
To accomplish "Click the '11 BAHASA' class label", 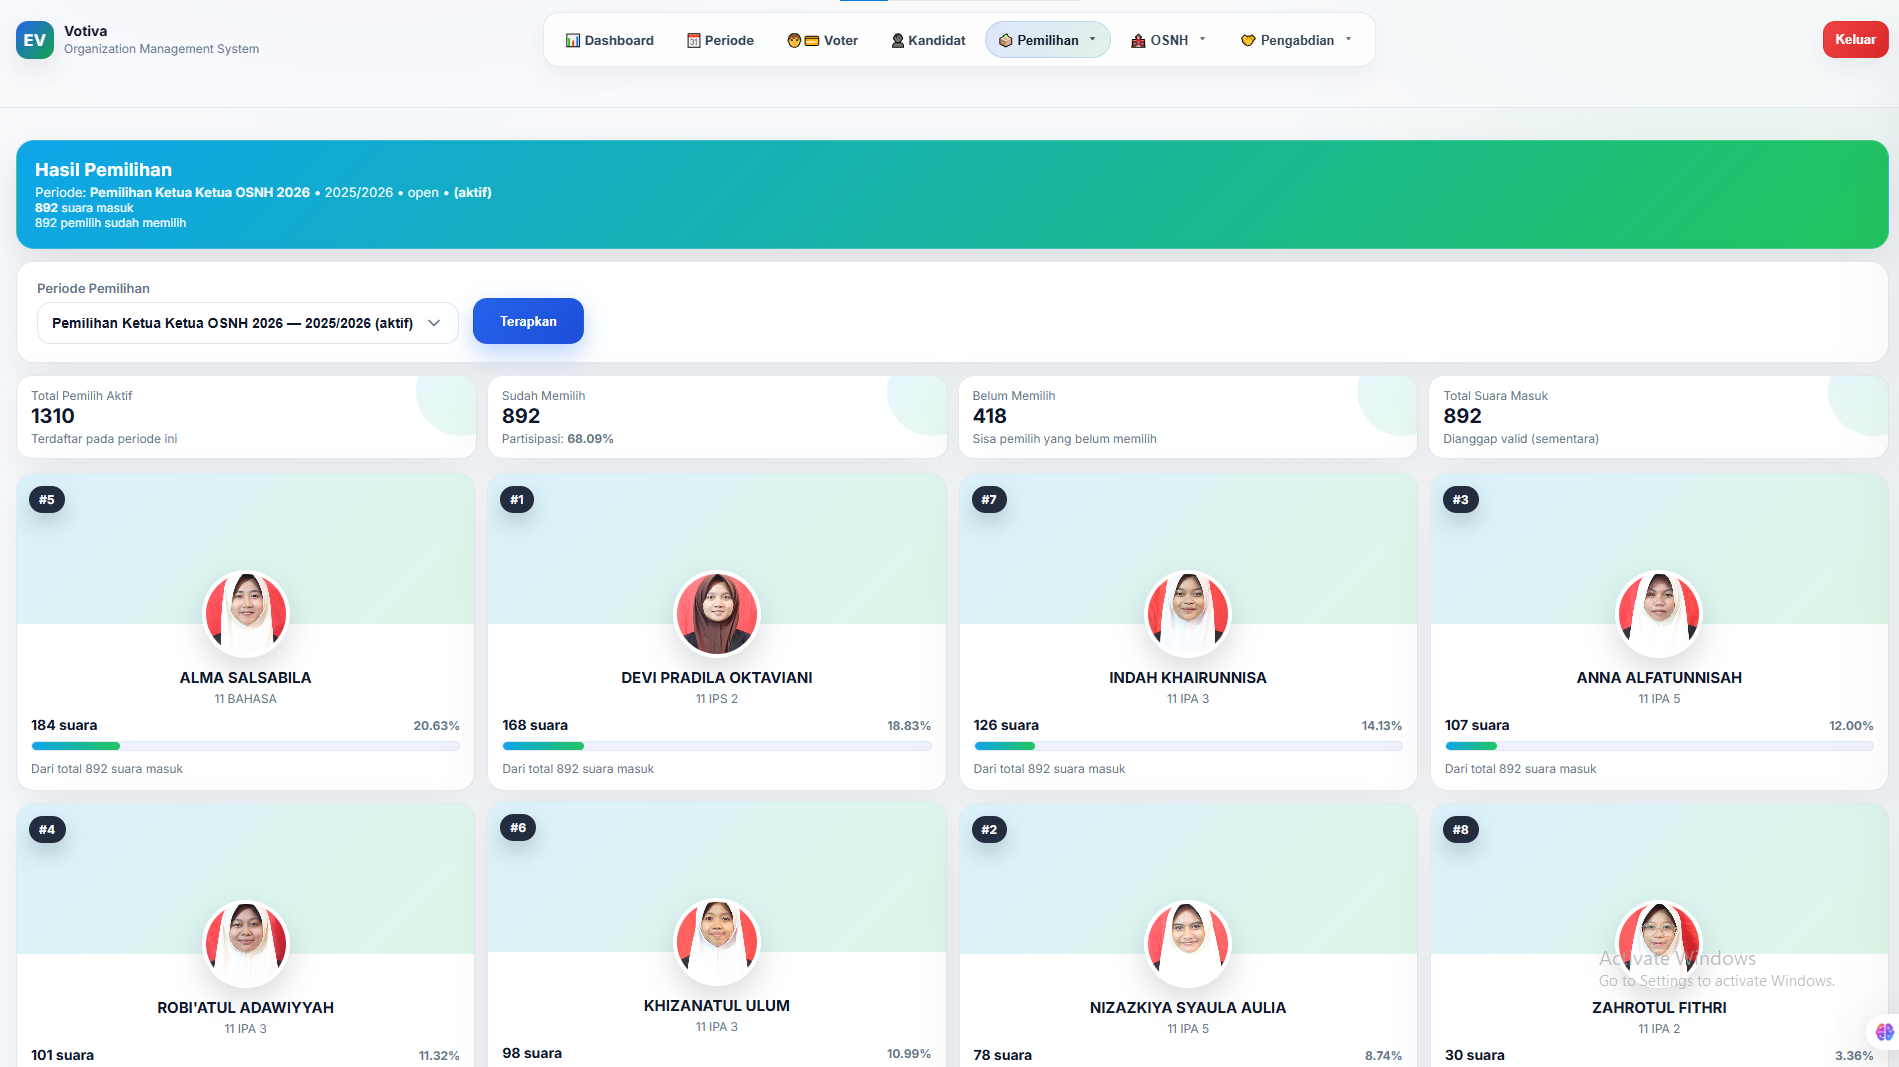I will tap(246, 699).
